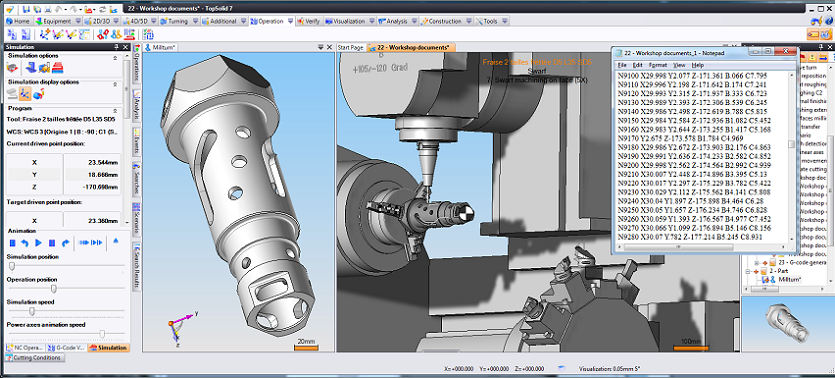Open the Start Page document tab
Image resolution: width=835 pixels, height=378 pixels.
[x=350, y=47]
